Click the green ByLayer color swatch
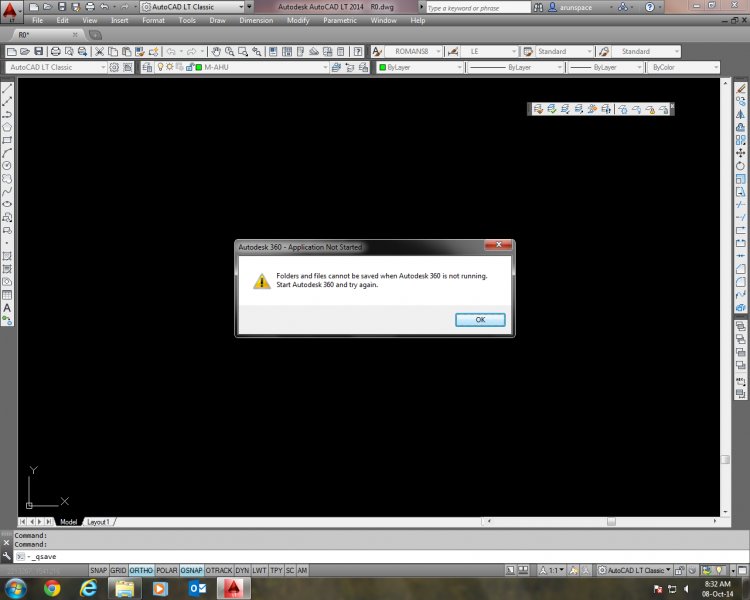 coord(382,67)
